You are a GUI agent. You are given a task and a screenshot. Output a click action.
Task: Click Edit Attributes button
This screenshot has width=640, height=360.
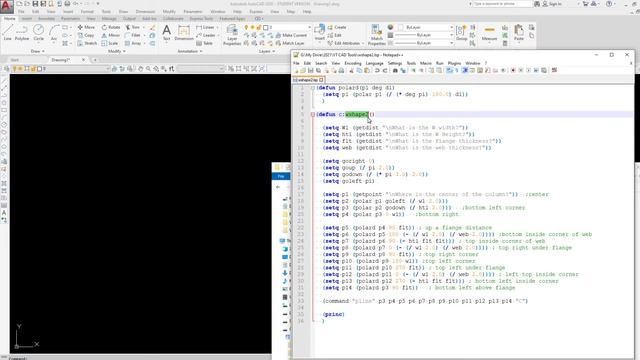click(x=345, y=43)
